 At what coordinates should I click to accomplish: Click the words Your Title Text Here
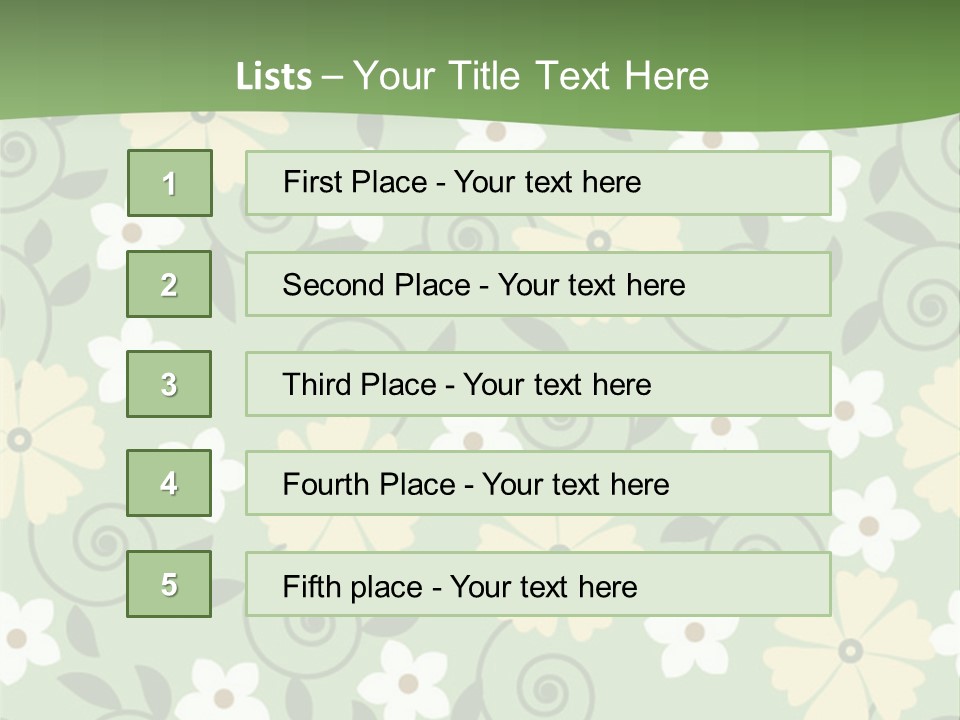(531, 76)
